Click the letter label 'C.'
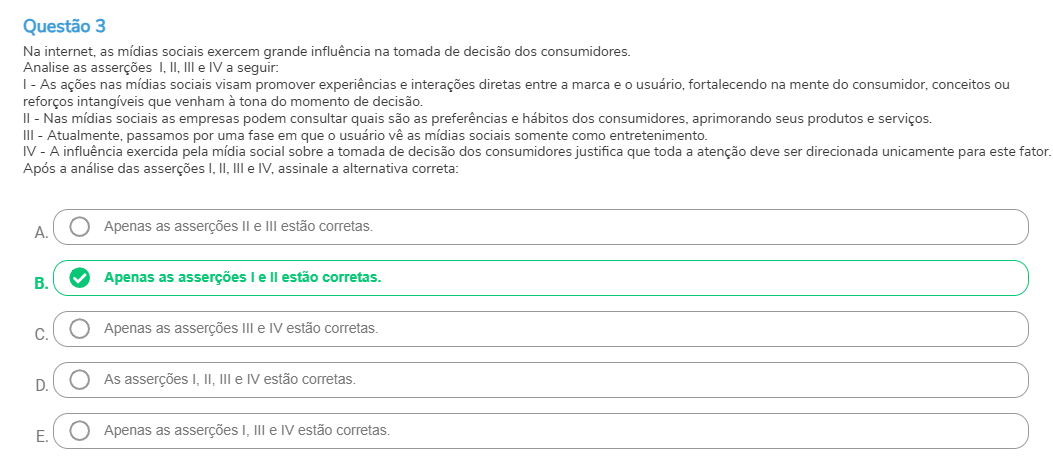The height and width of the screenshot is (458, 1053). point(41,335)
